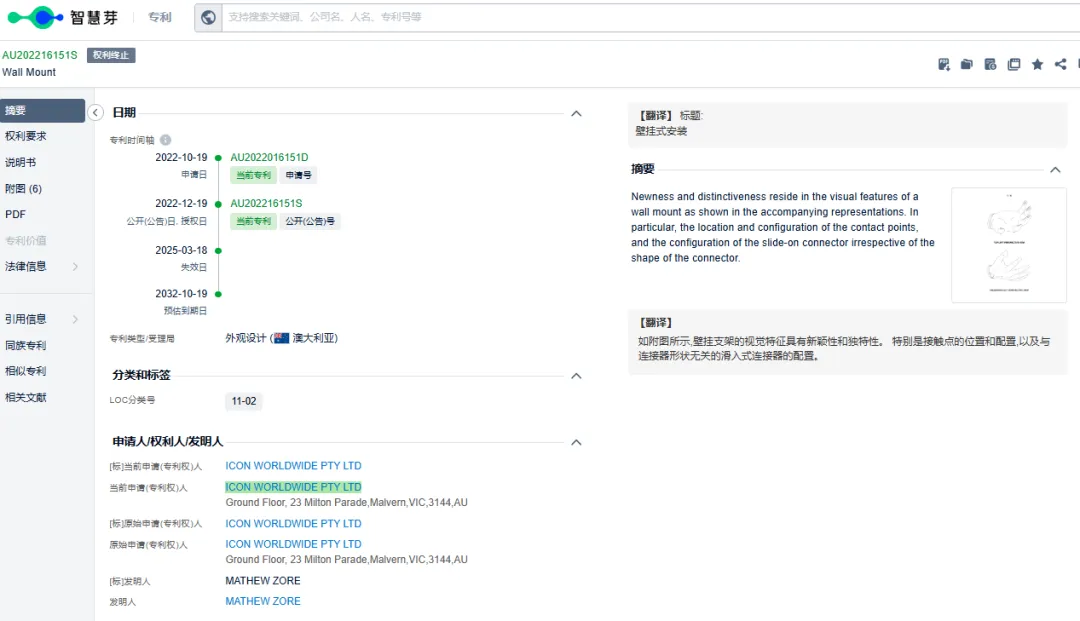This screenshot has width=1080, height=621.
Task: Favorite this patent with the star icon
Action: (1037, 64)
